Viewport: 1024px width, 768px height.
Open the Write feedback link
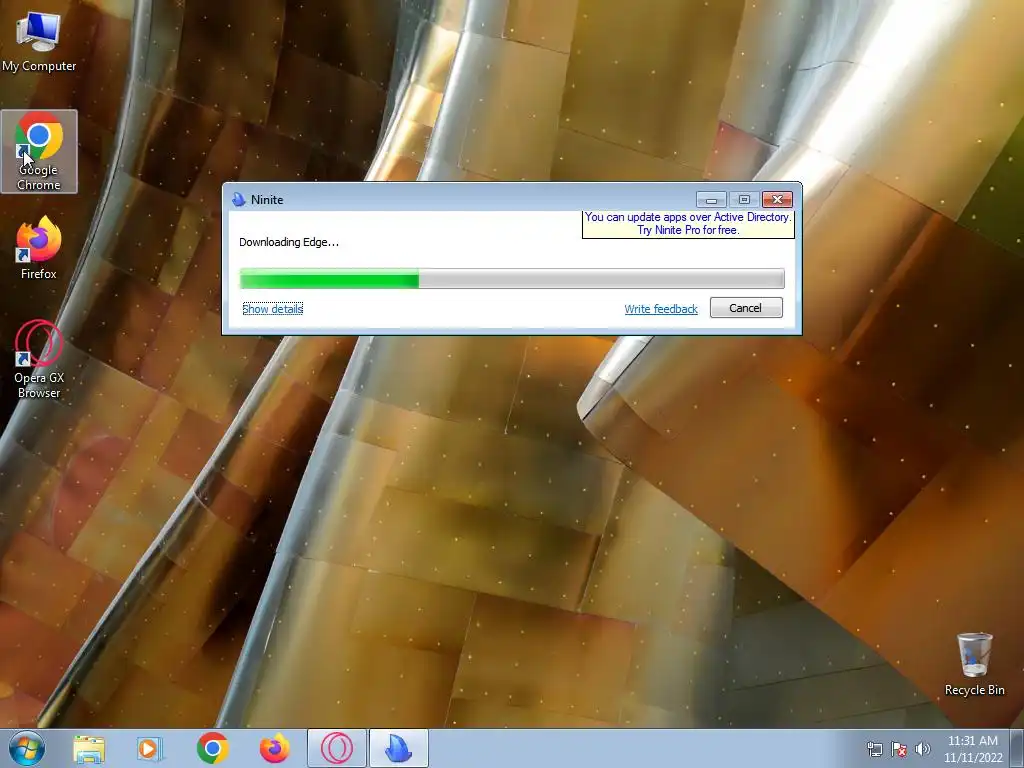click(x=661, y=309)
